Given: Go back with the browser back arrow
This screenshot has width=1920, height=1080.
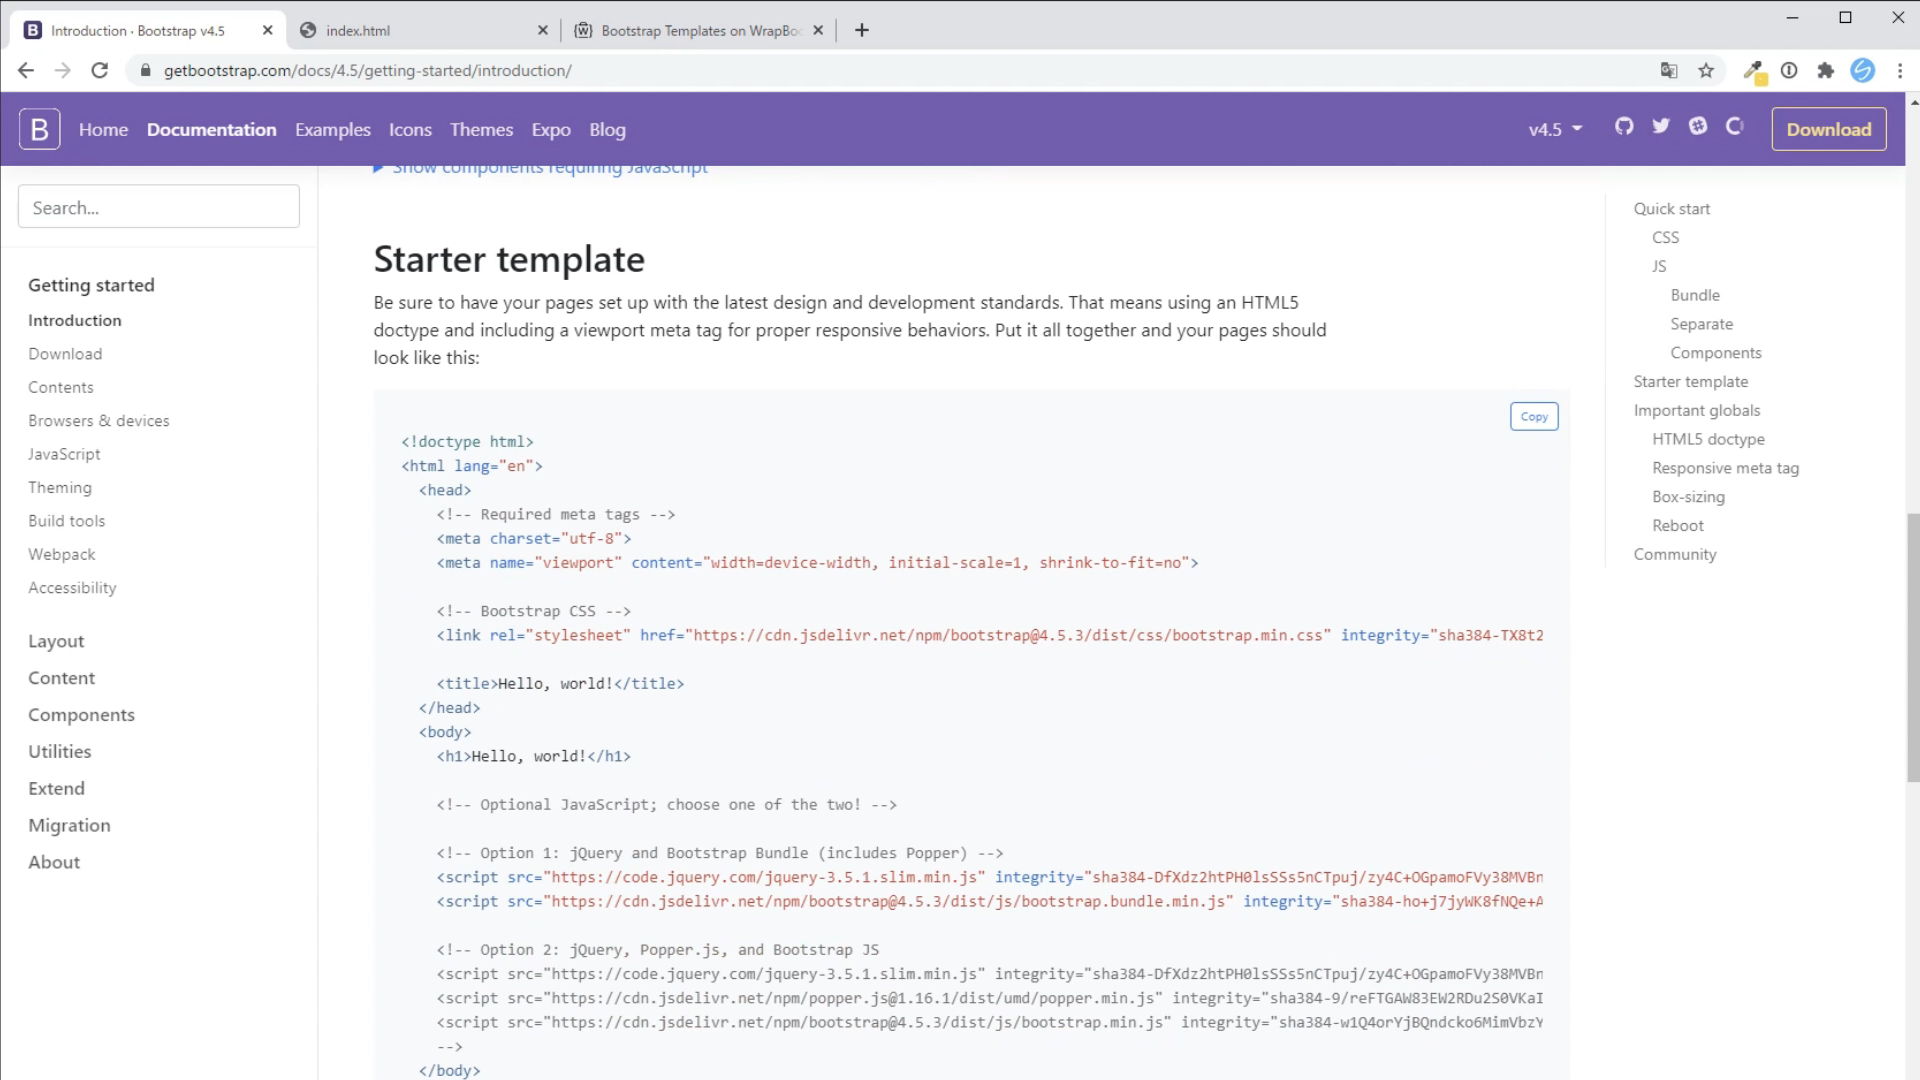Looking at the screenshot, I should coord(26,70).
